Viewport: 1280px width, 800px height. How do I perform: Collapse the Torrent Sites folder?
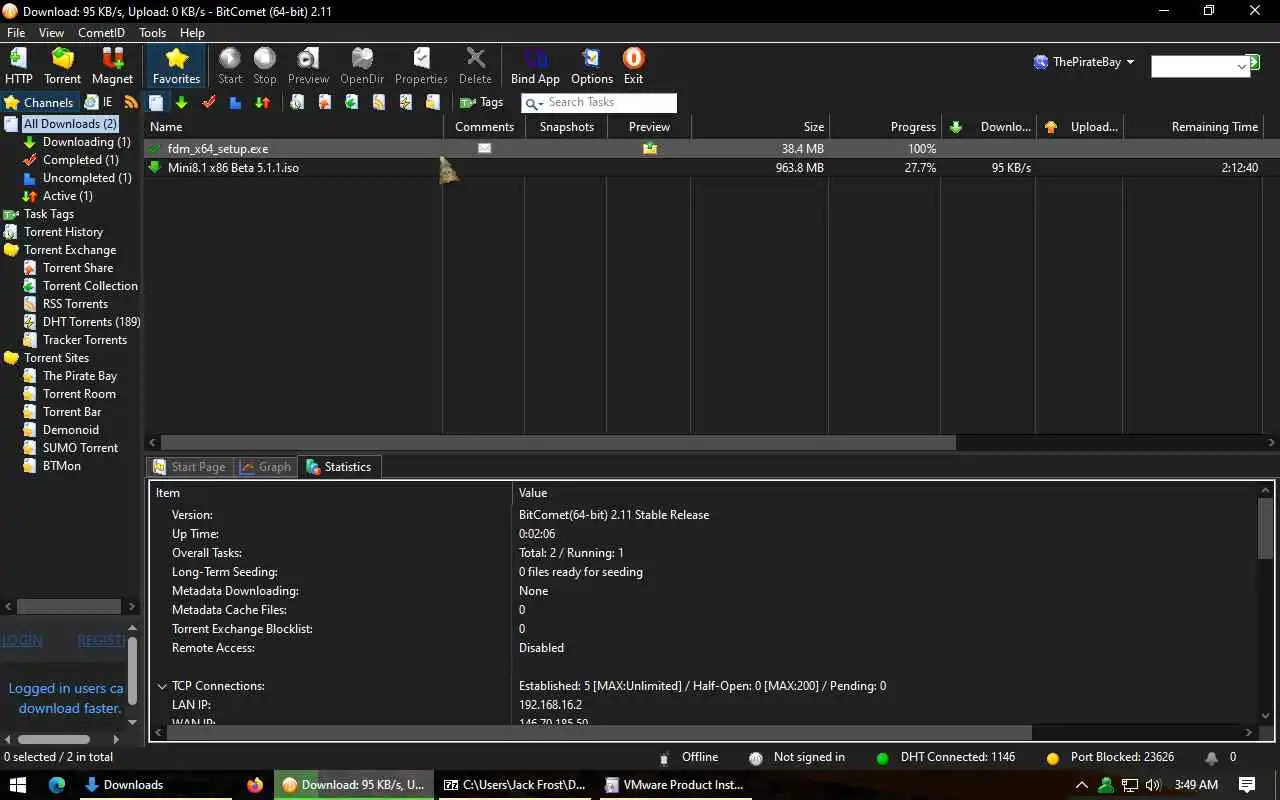coord(56,358)
